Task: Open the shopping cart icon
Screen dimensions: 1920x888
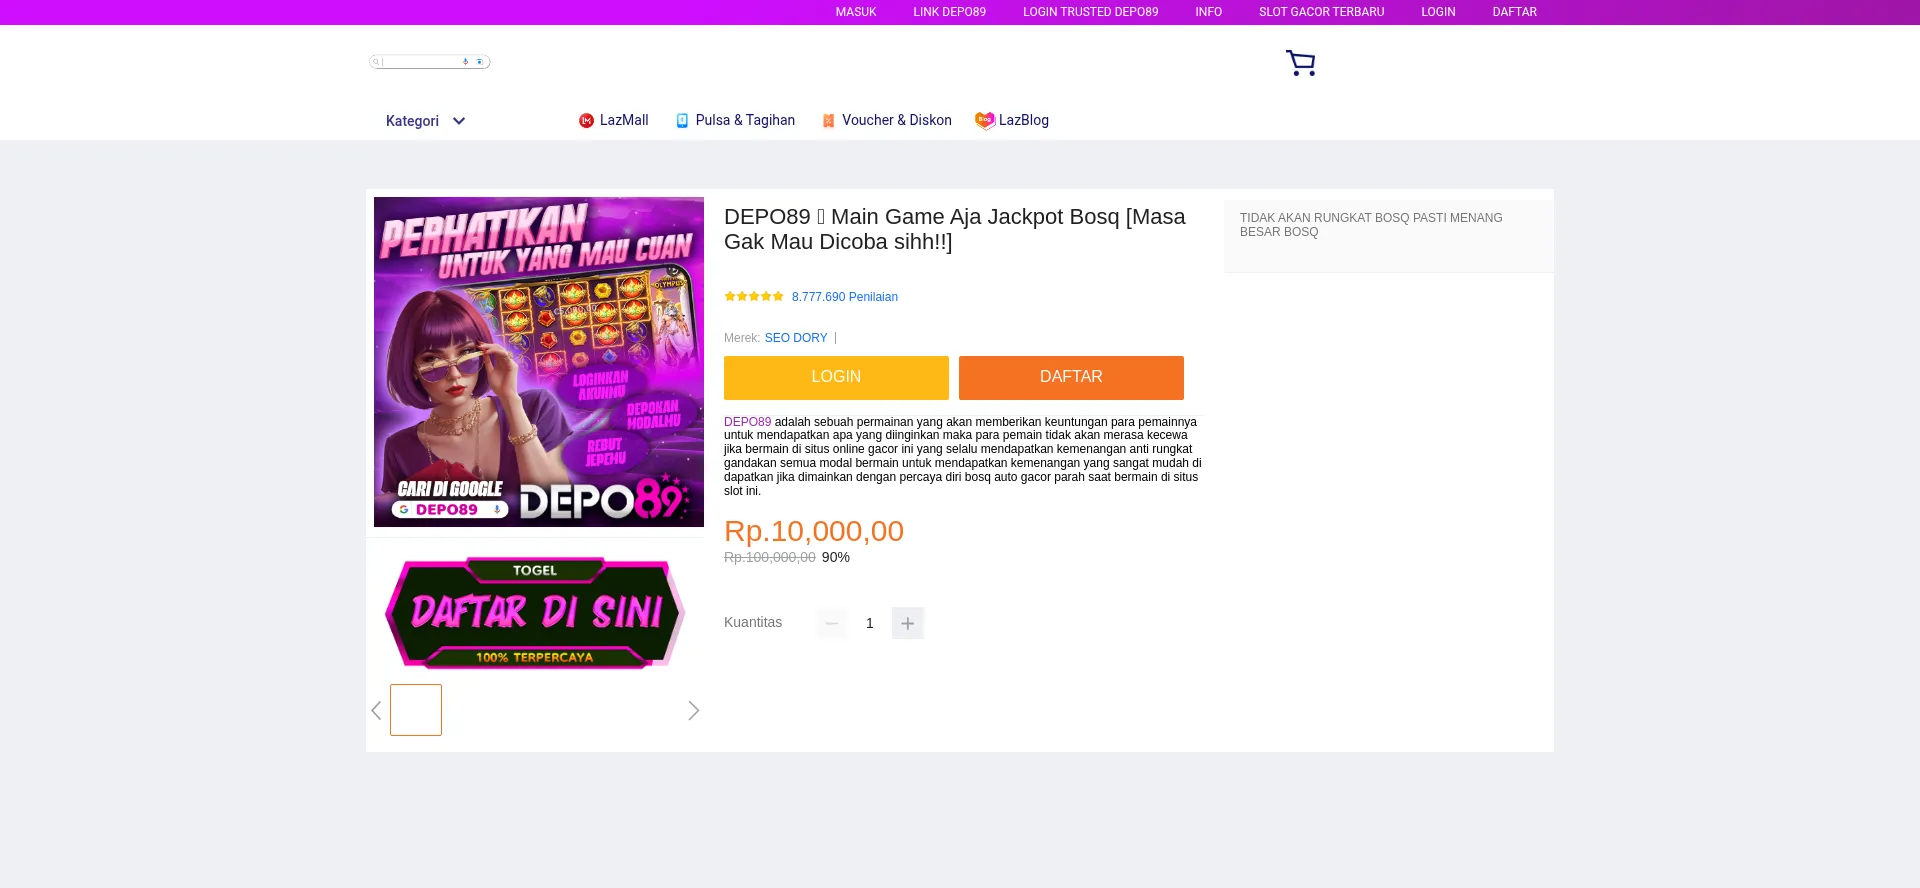Action: pyautogui.click(x=1300, y=63)
